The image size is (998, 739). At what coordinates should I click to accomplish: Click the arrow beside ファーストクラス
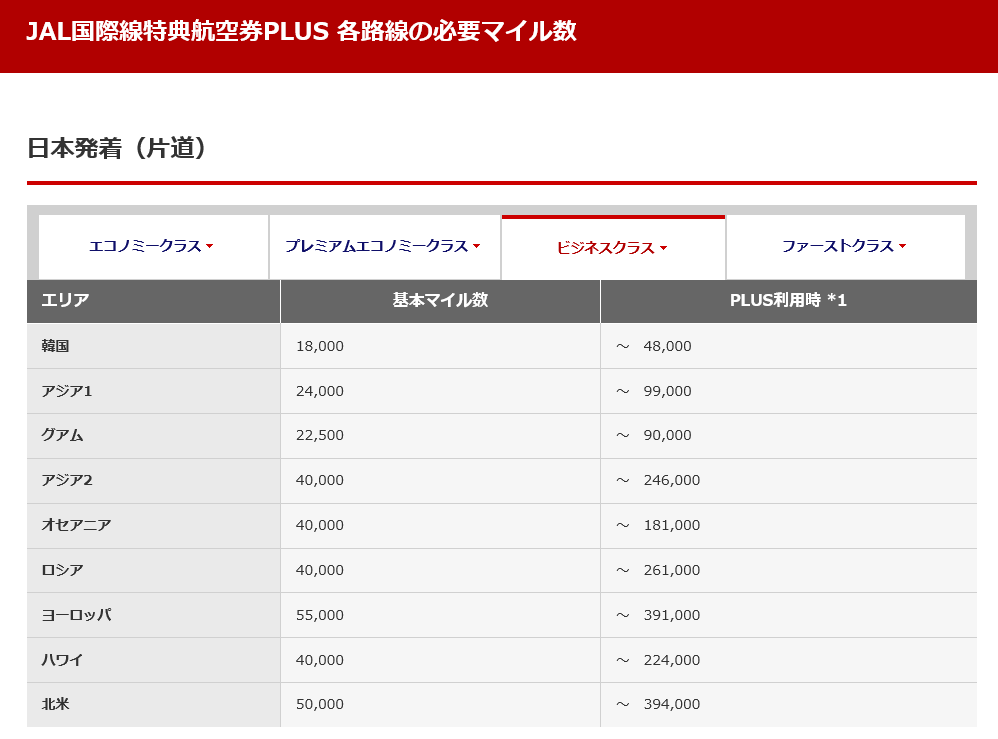point(902,246)
